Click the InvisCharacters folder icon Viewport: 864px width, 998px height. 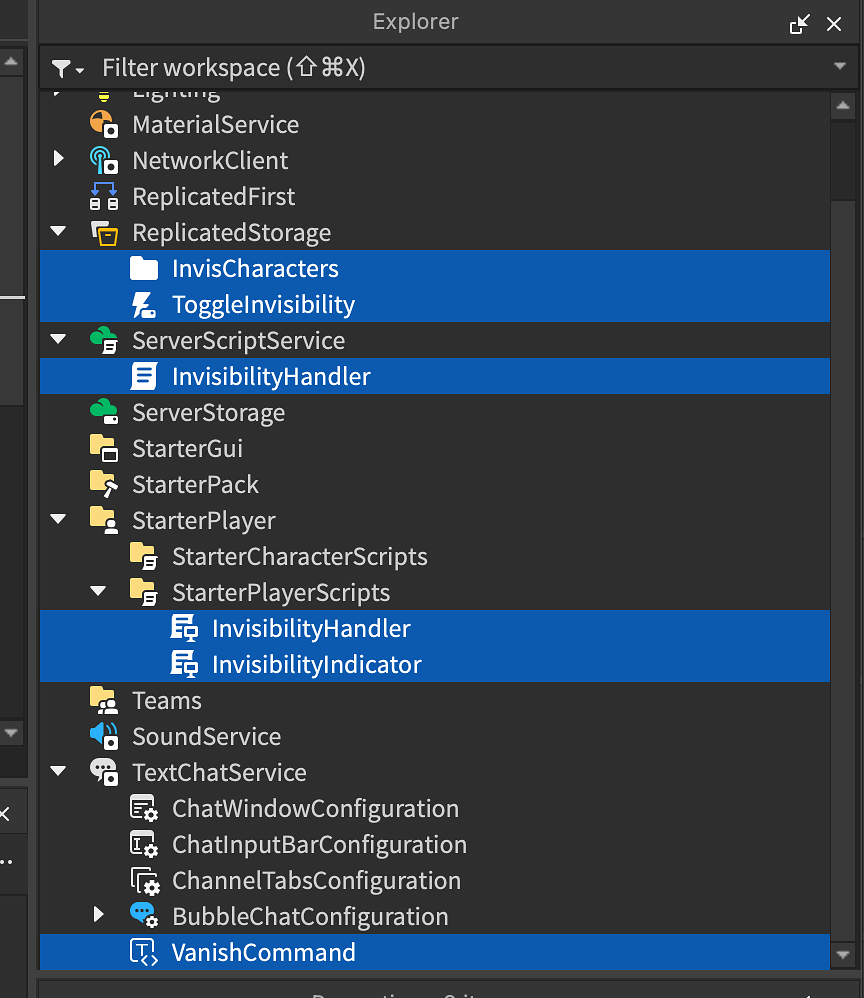point(144,268)
